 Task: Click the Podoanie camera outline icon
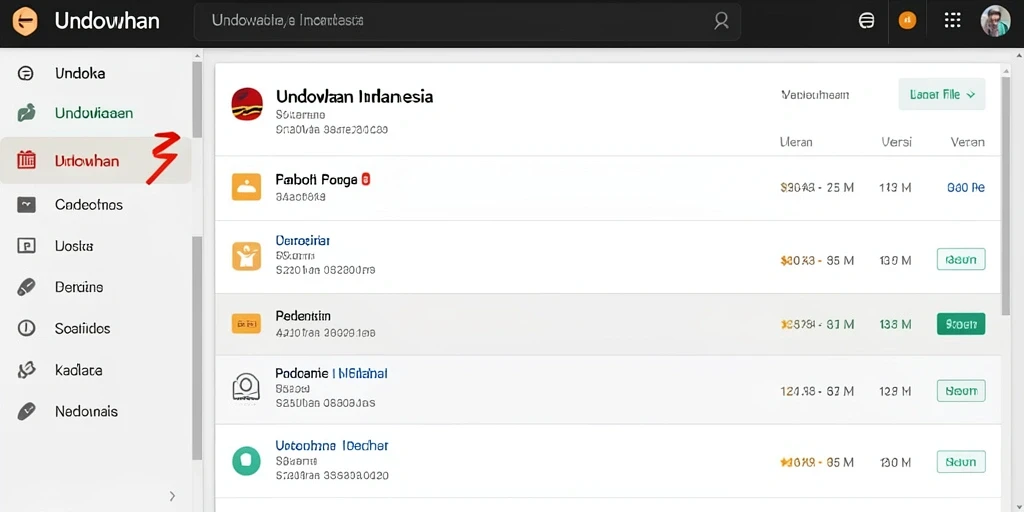click(x=246, y=386)
